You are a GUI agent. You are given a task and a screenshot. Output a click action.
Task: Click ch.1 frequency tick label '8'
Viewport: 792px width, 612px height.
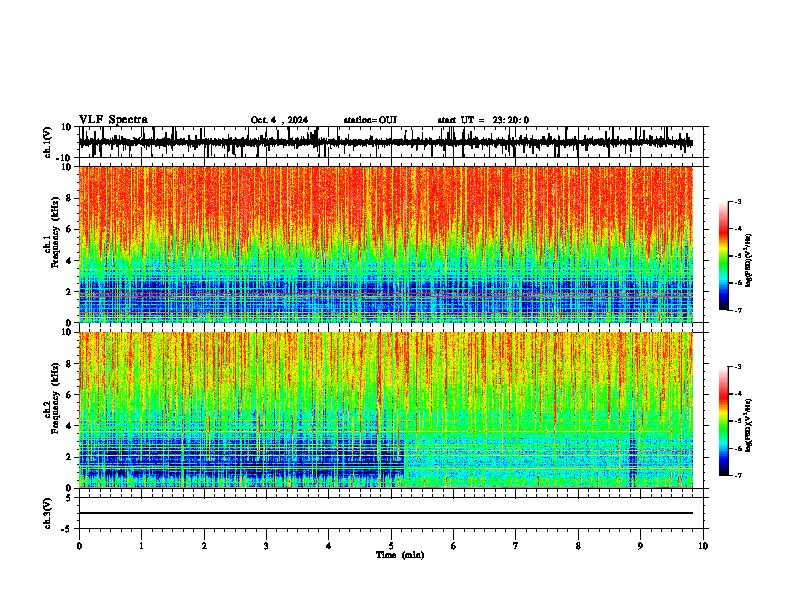coord(70,198)
